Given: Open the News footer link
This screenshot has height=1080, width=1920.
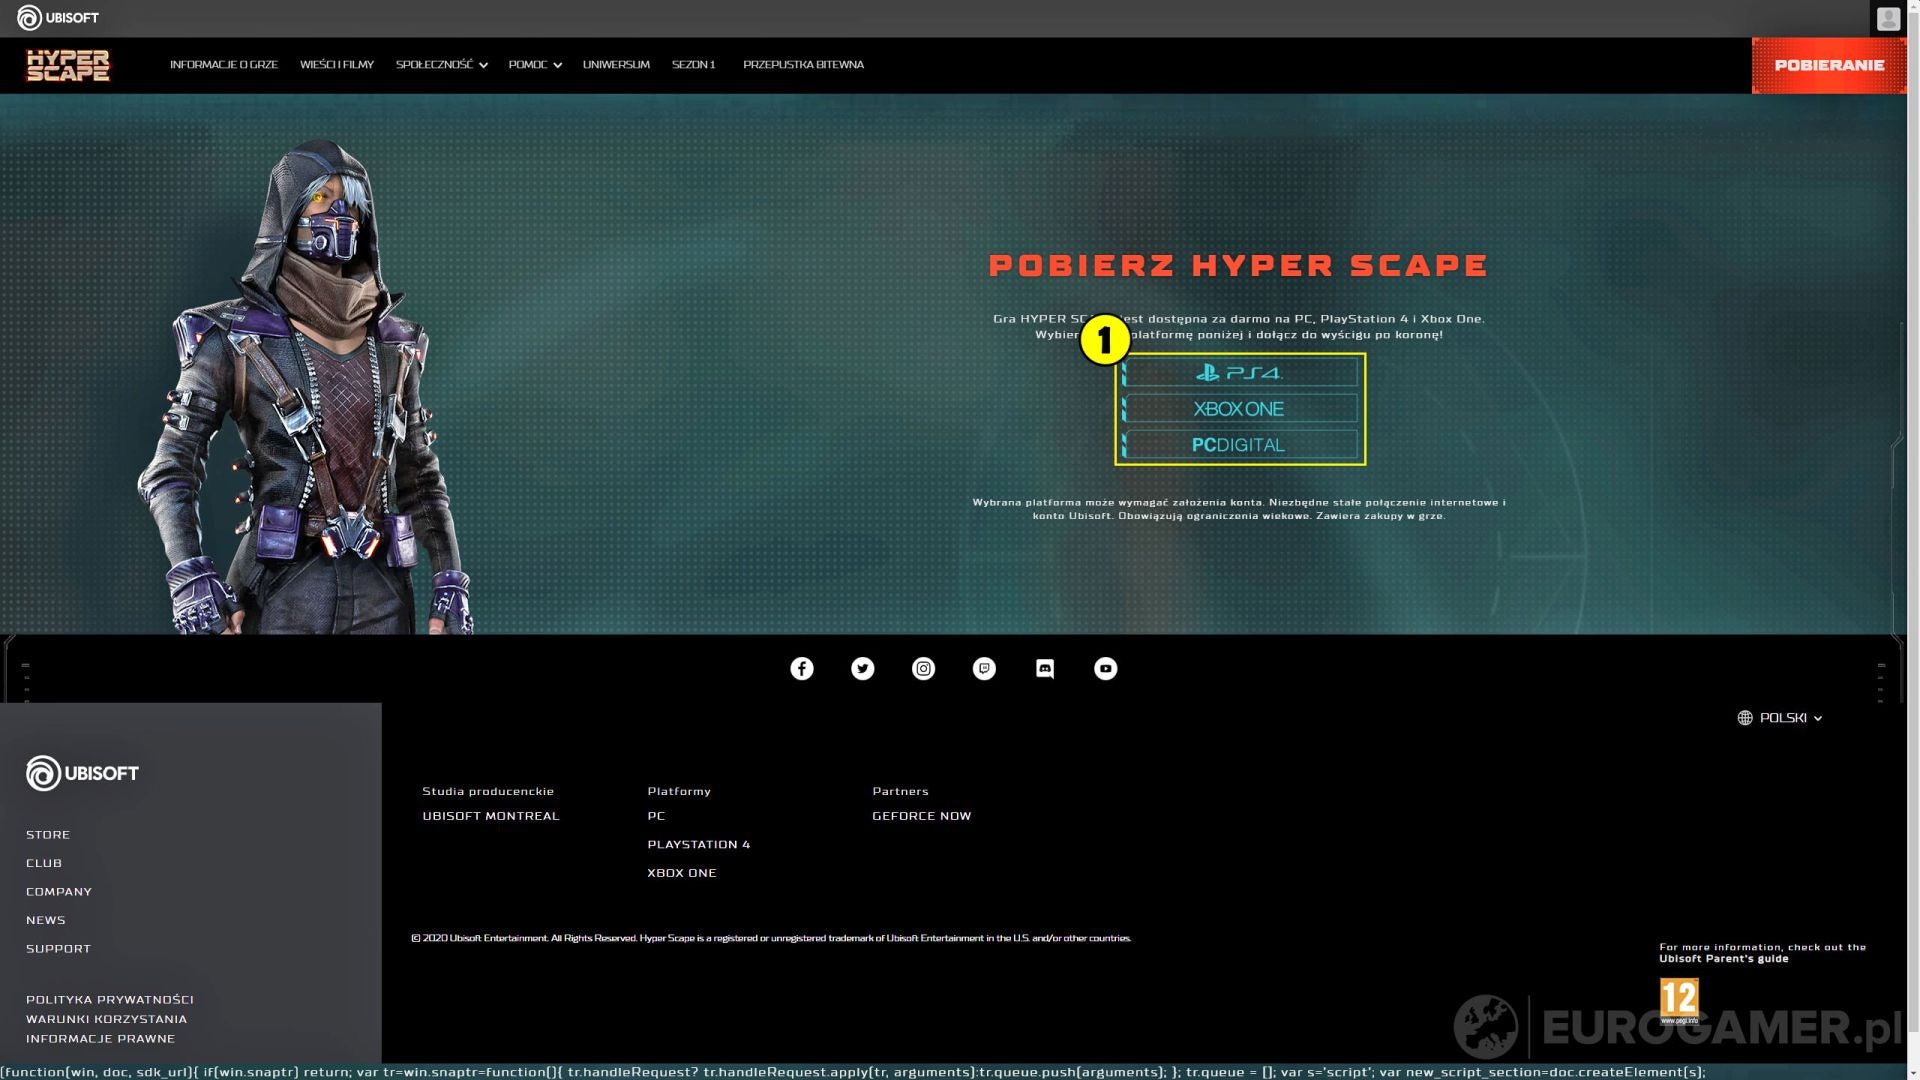Looking at the screenshot, I should (x=46, y=920).
